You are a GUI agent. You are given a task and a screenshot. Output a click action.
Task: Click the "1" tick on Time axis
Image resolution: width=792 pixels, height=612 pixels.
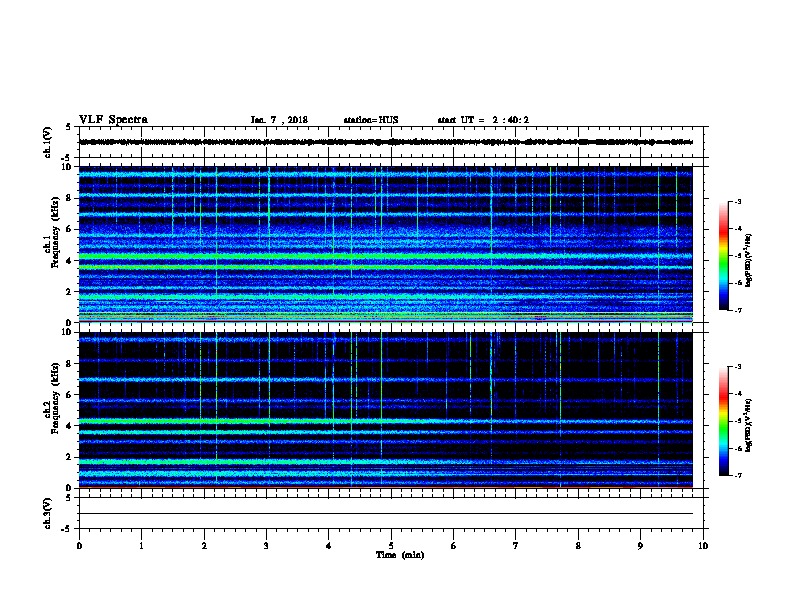point(141,546)
